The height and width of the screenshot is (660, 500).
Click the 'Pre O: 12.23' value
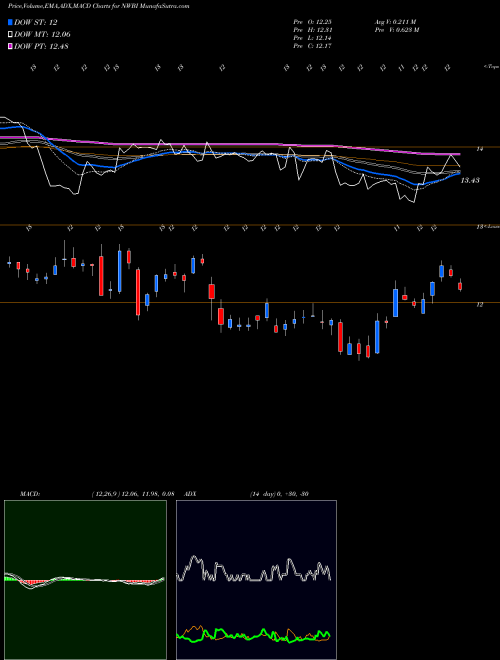[x=313, y=22]
